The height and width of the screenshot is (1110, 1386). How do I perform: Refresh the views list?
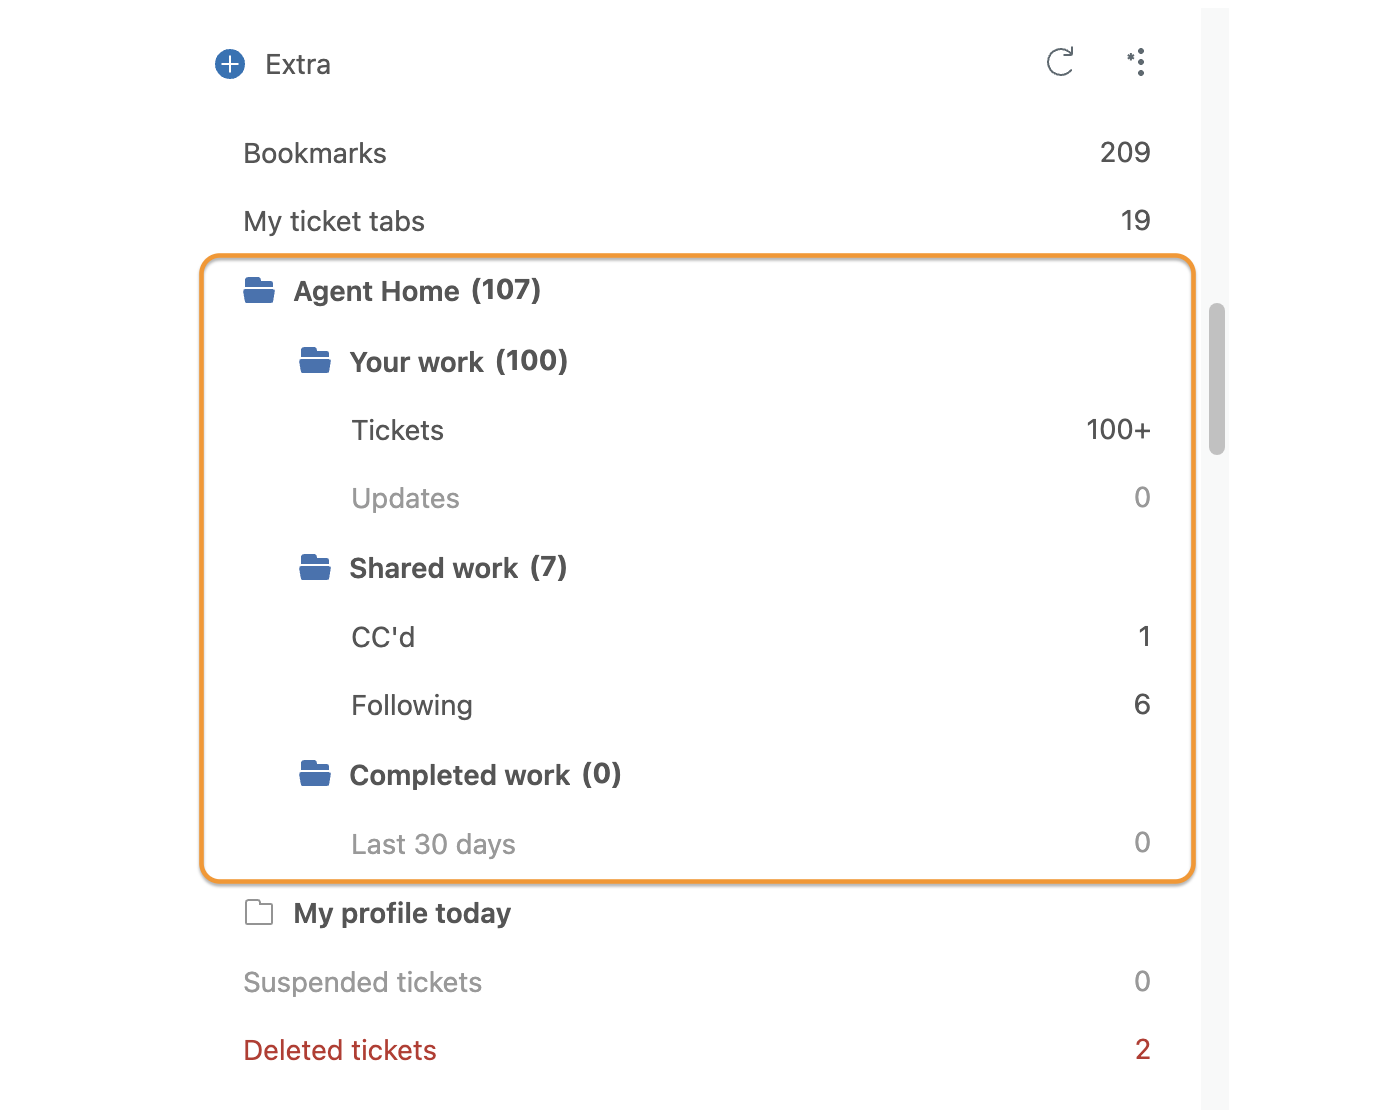coord(1060,62)
